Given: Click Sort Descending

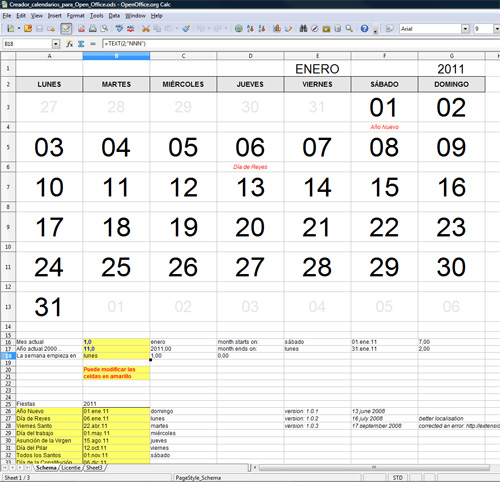Looking at the screenshot, I should [x=262, y=29].
